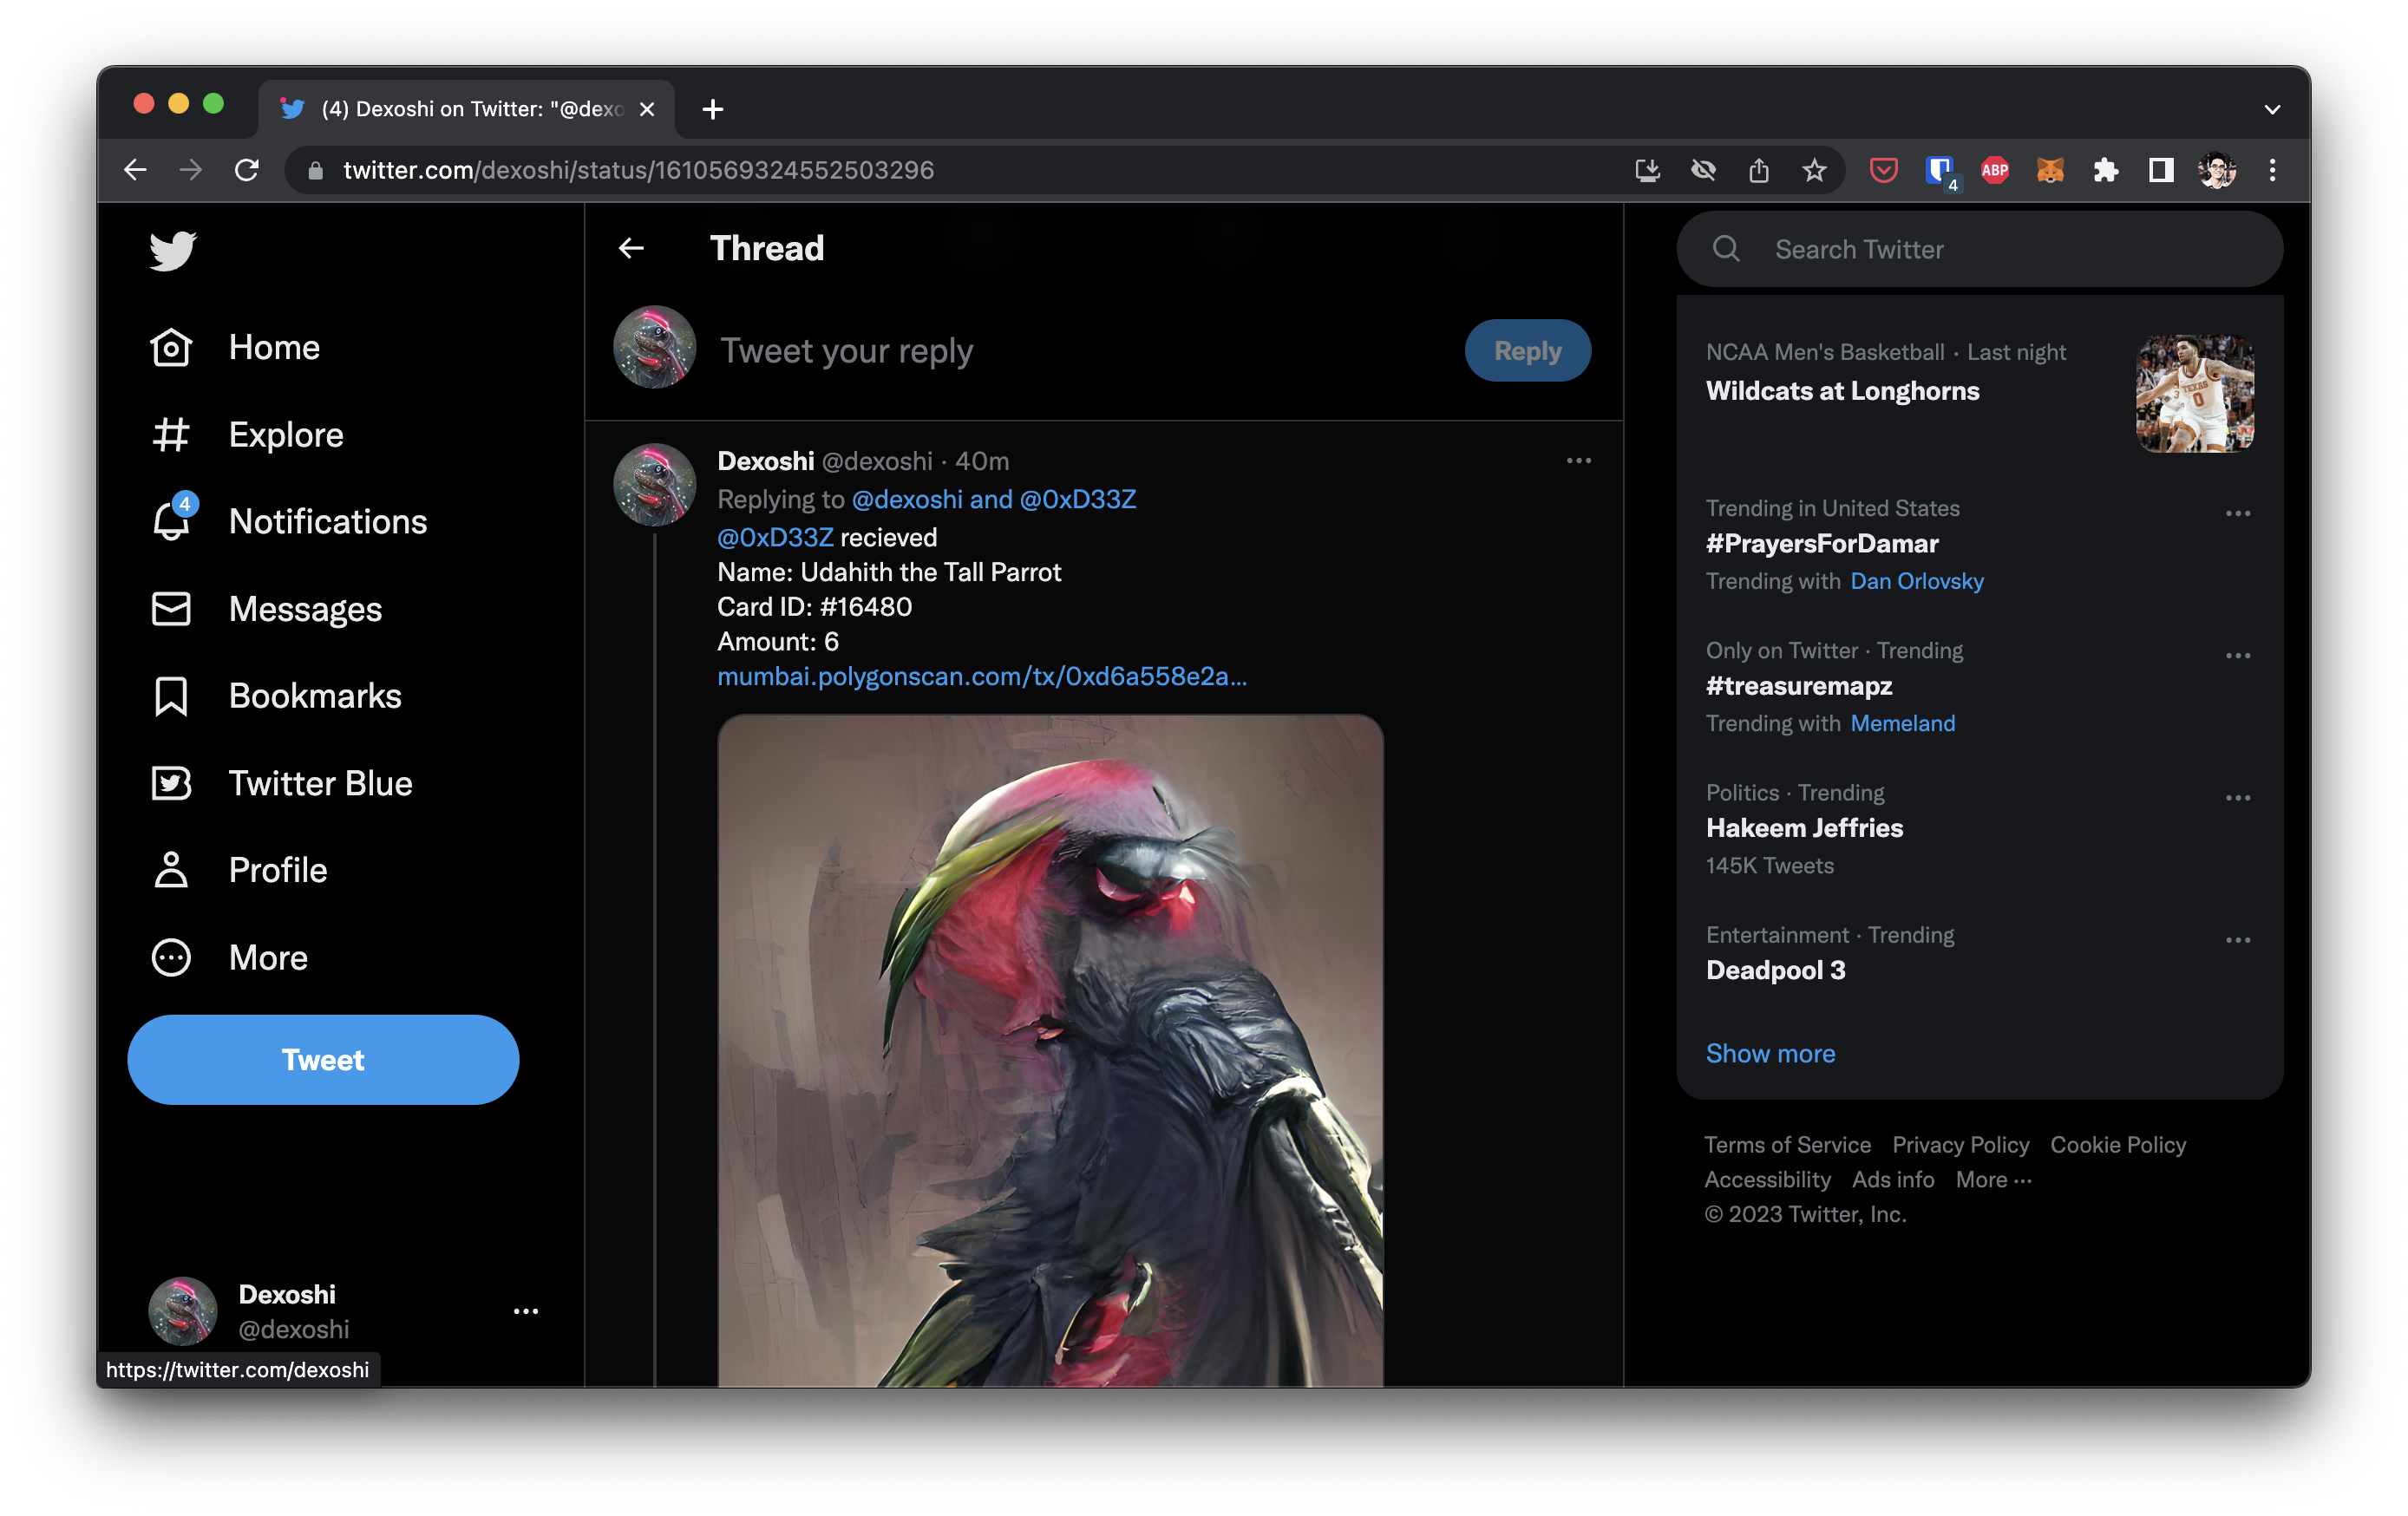Select the Notifications menu label
2408x1516 pixels.
328,522
